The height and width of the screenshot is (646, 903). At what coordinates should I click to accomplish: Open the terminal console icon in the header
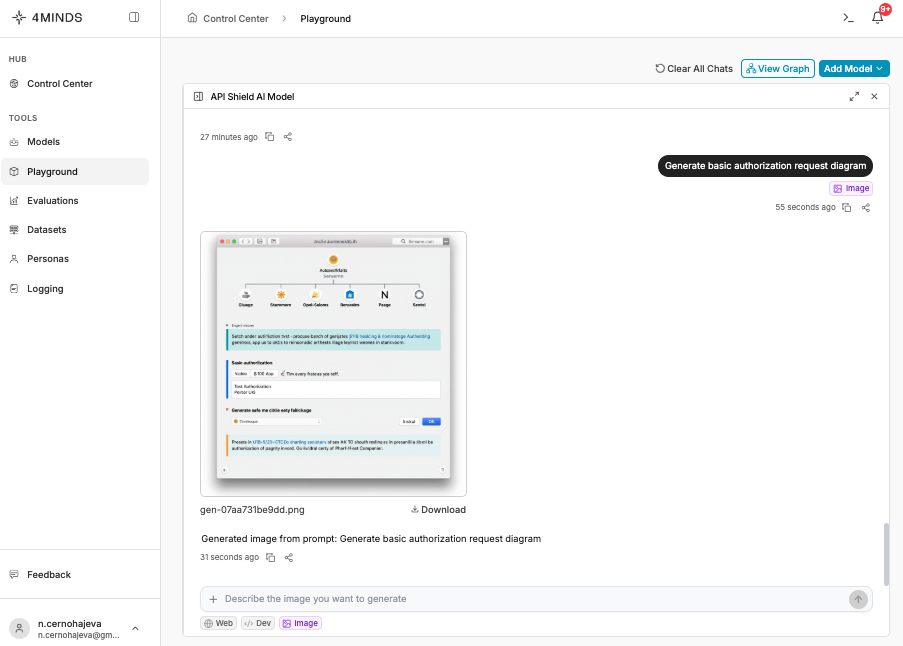pyautogui.click(x=848, y=18)
